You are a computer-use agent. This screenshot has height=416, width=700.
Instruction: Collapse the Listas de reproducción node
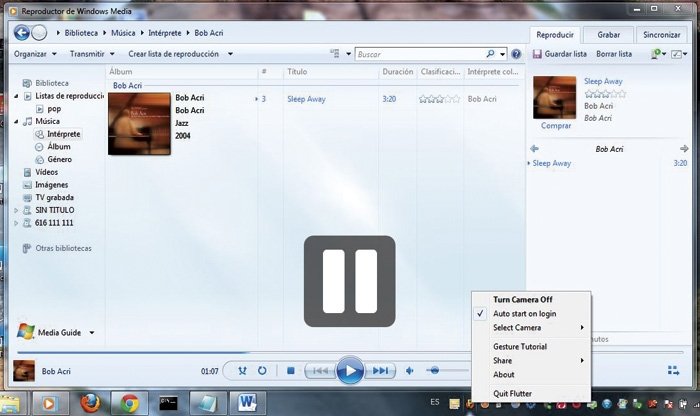click(x=16, y=96)
